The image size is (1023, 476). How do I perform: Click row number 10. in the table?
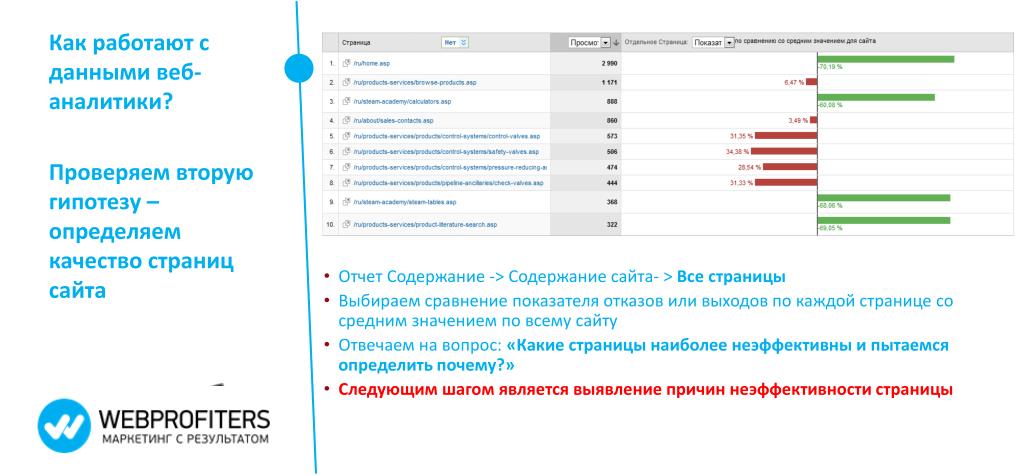(x=331, y=224)
